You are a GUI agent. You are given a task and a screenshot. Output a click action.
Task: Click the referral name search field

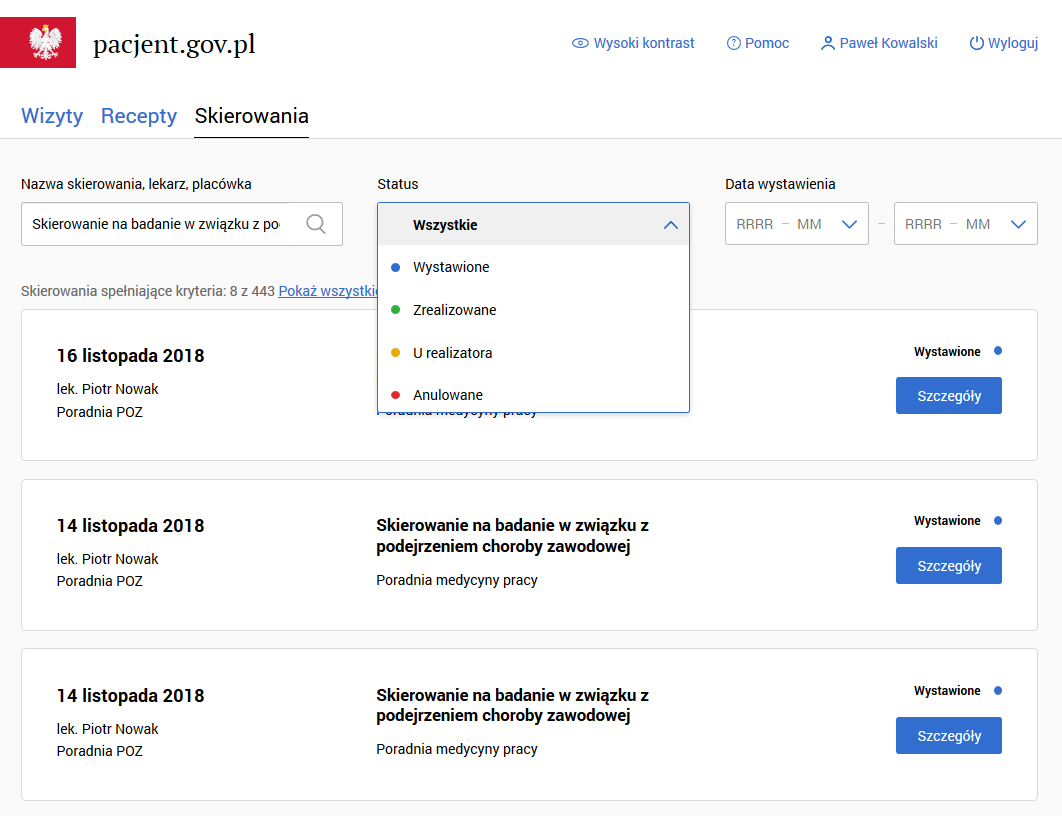(x=160, y=224)
